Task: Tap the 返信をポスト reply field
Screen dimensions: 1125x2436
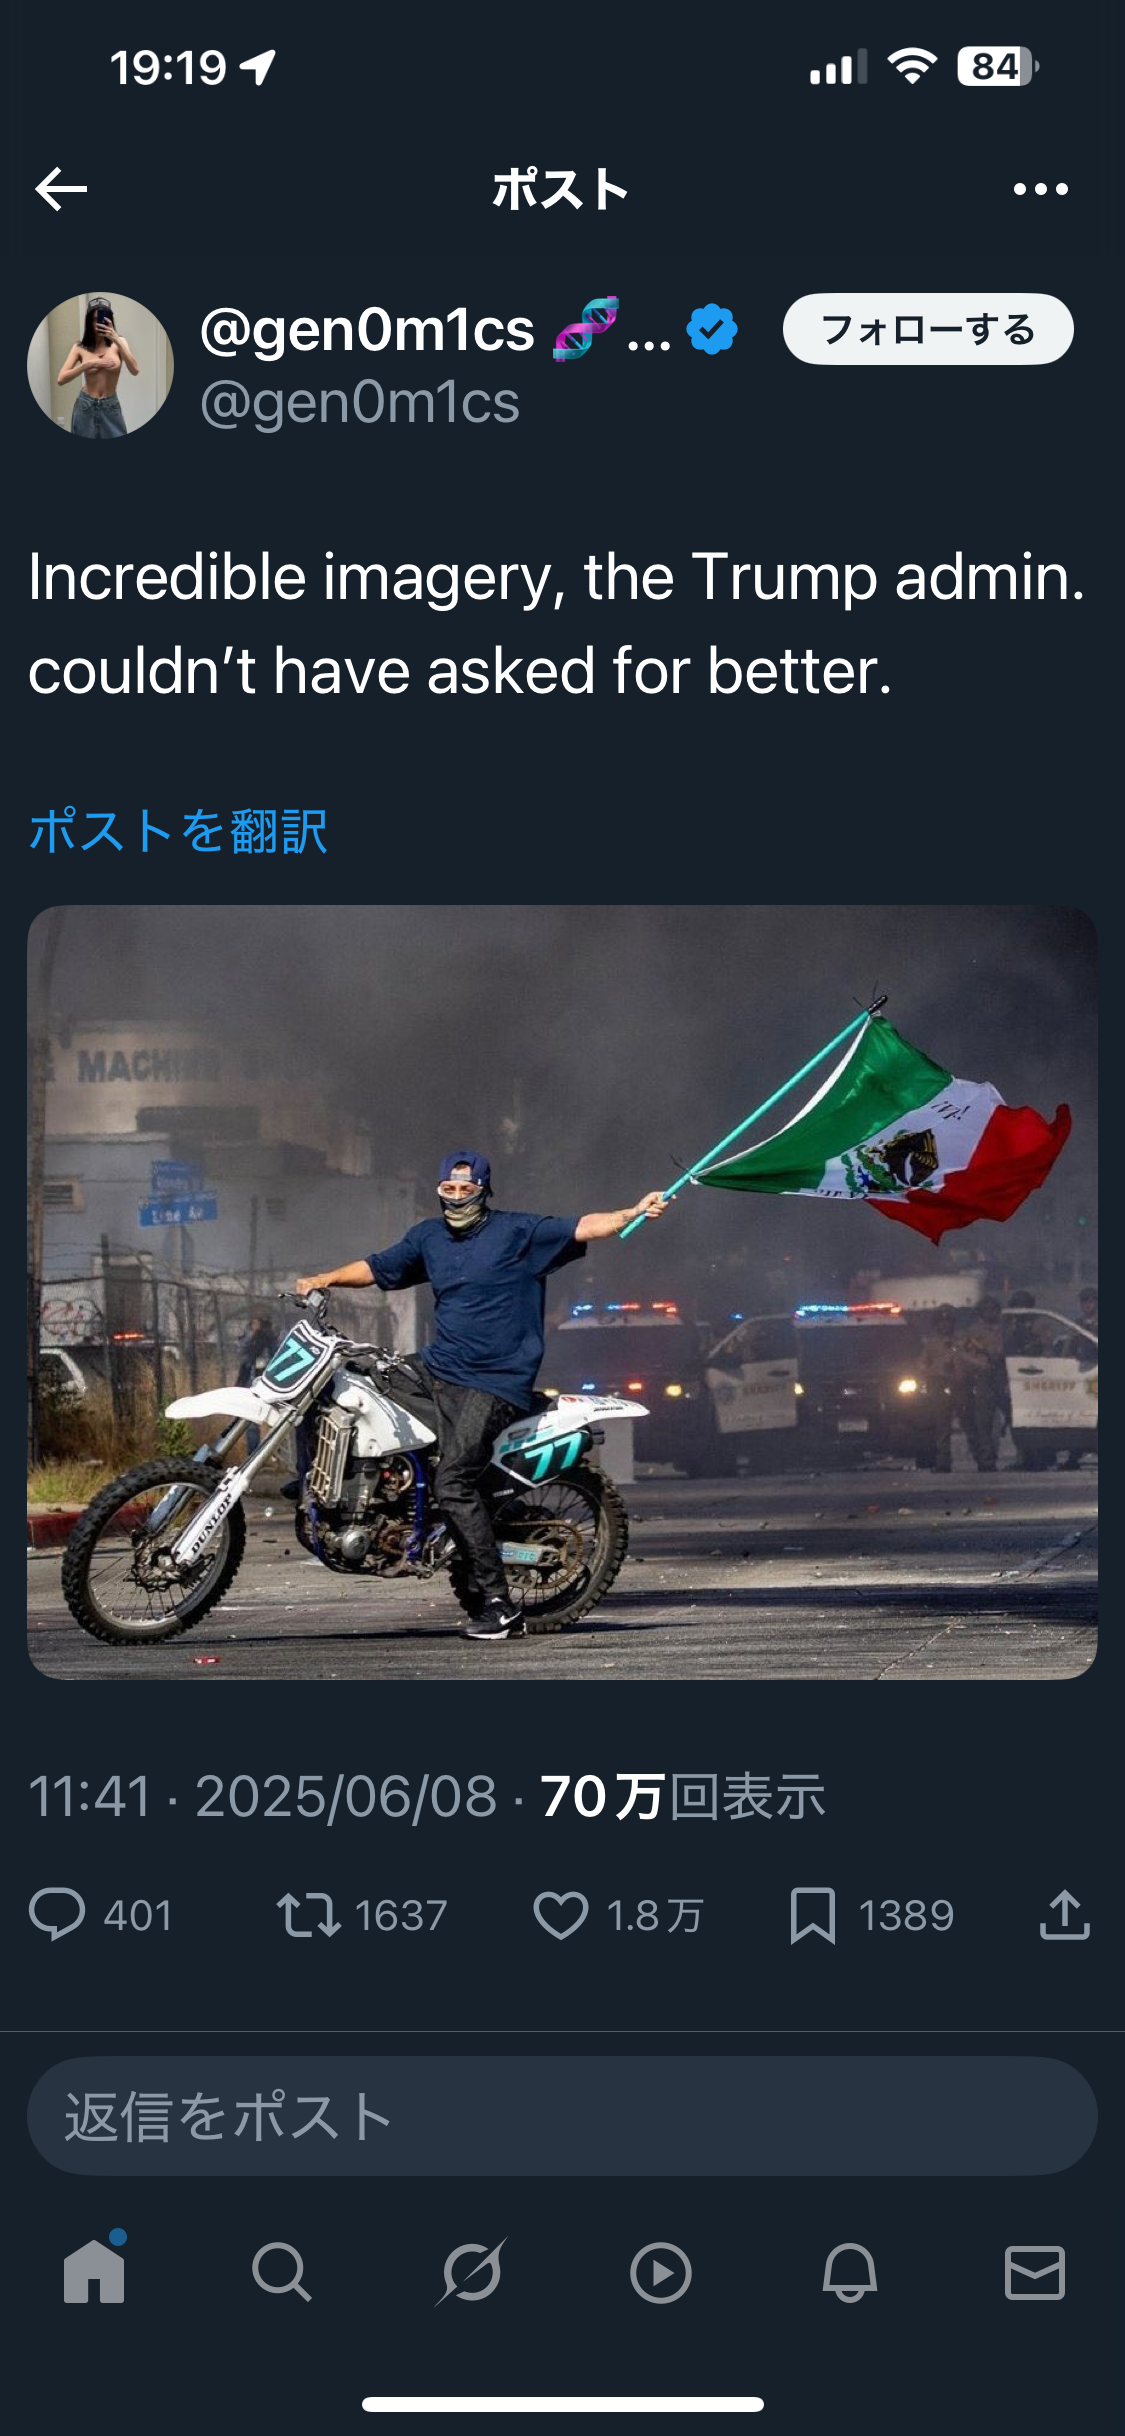Action: coord(562,2116)
